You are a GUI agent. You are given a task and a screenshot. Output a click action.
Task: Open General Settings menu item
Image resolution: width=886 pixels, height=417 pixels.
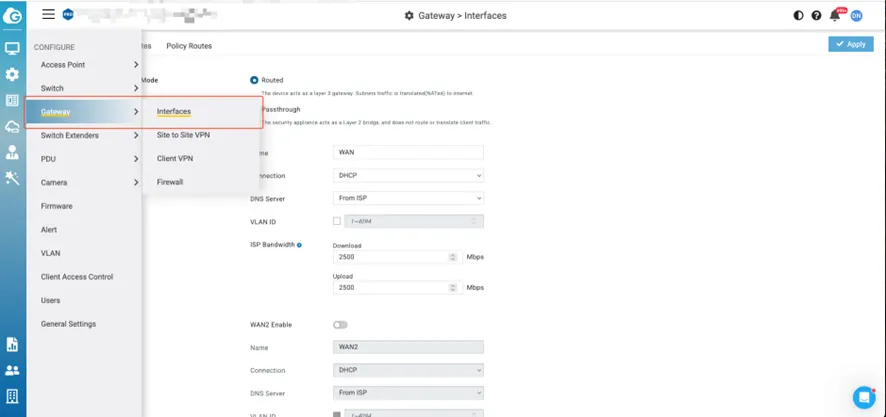click(68, 324)
